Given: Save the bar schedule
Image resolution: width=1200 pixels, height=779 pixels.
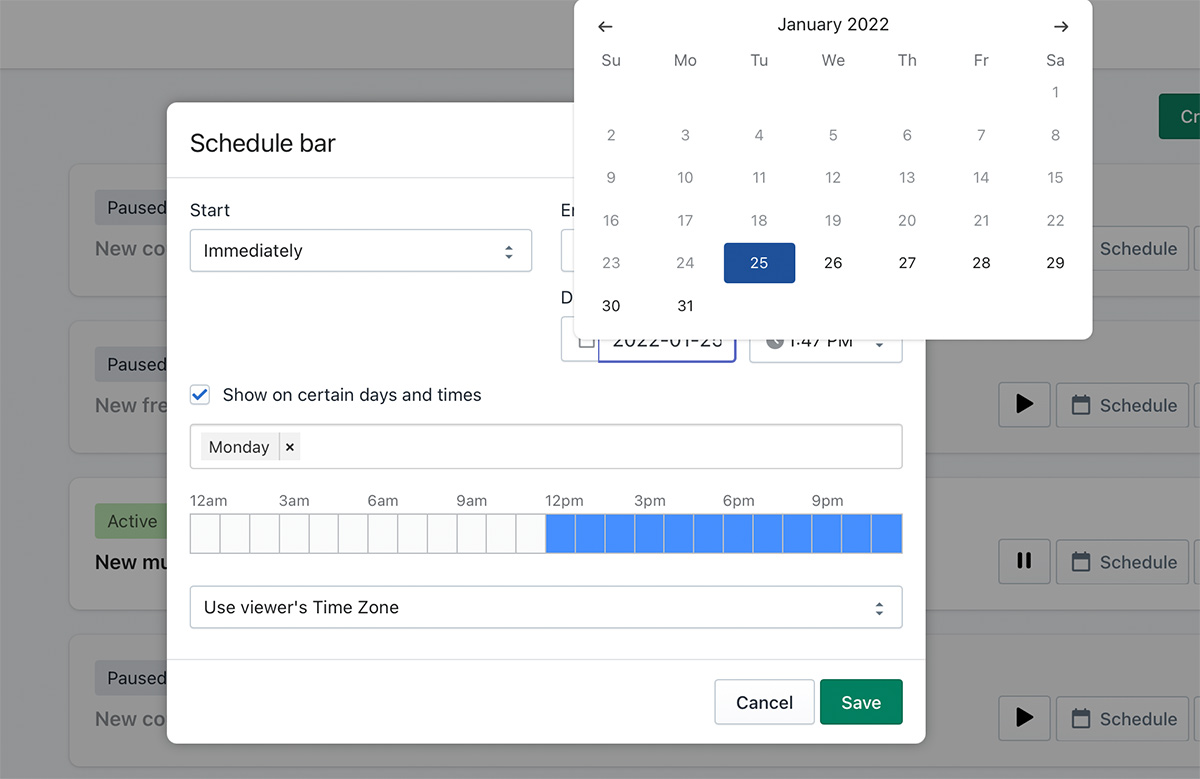Looking at the screenshot, I should (x=860, y=702).
